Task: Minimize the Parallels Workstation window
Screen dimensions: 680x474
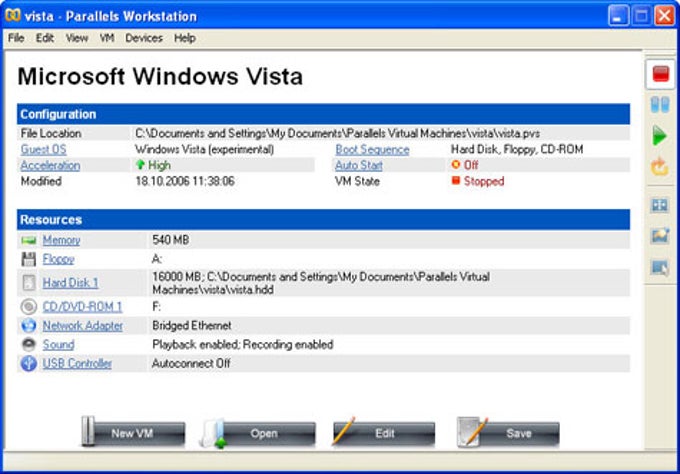Action: [x=618, y=16]
